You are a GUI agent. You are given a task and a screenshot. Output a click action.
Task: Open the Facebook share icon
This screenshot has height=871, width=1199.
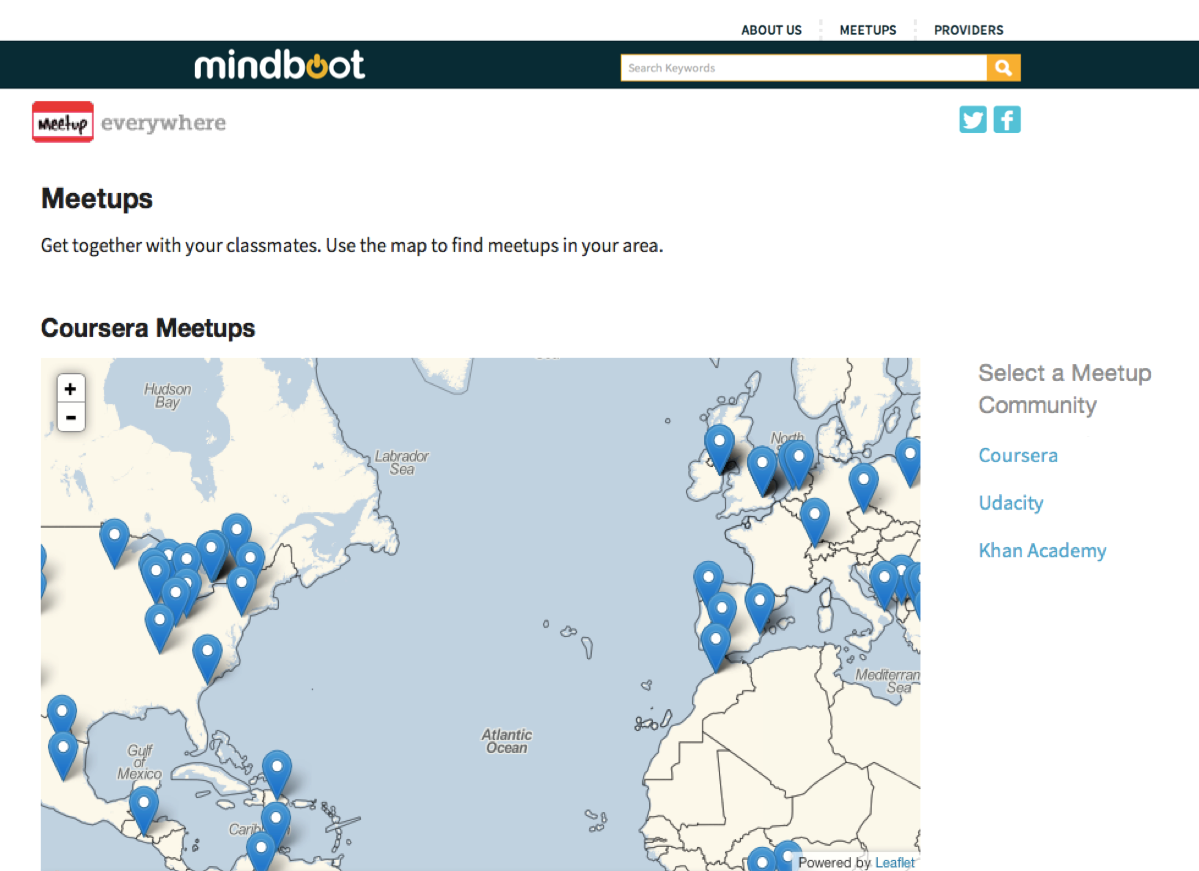(1007, 120)
